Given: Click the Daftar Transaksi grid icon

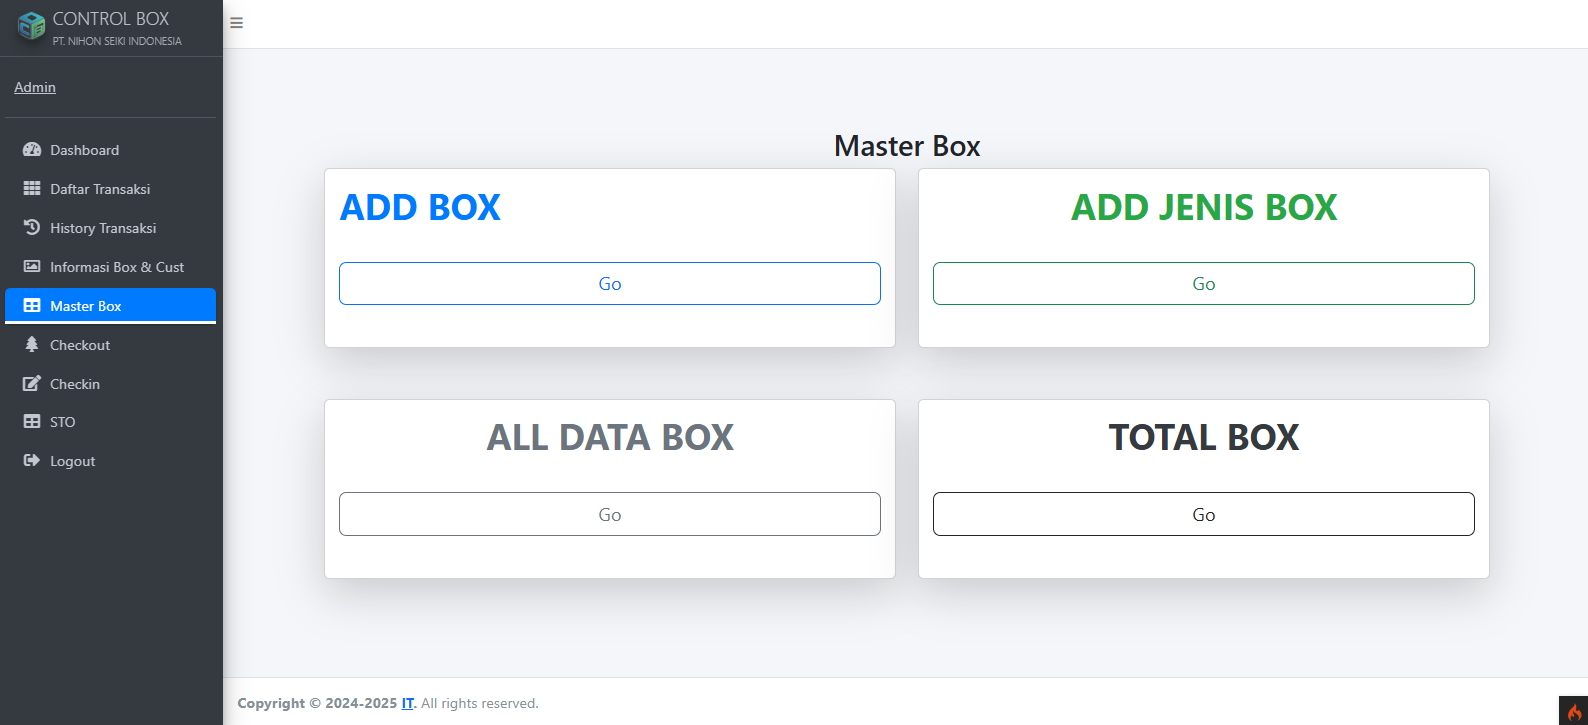Looking at the screenshot, I should 32,189.
